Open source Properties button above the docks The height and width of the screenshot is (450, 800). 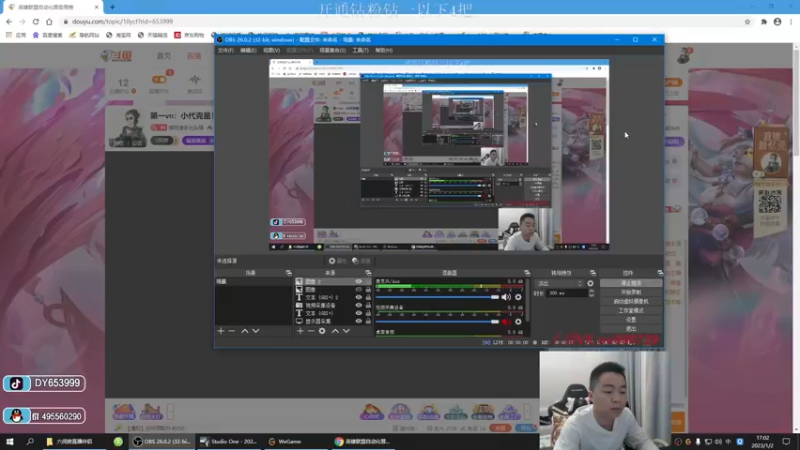(x=337, y=261)
